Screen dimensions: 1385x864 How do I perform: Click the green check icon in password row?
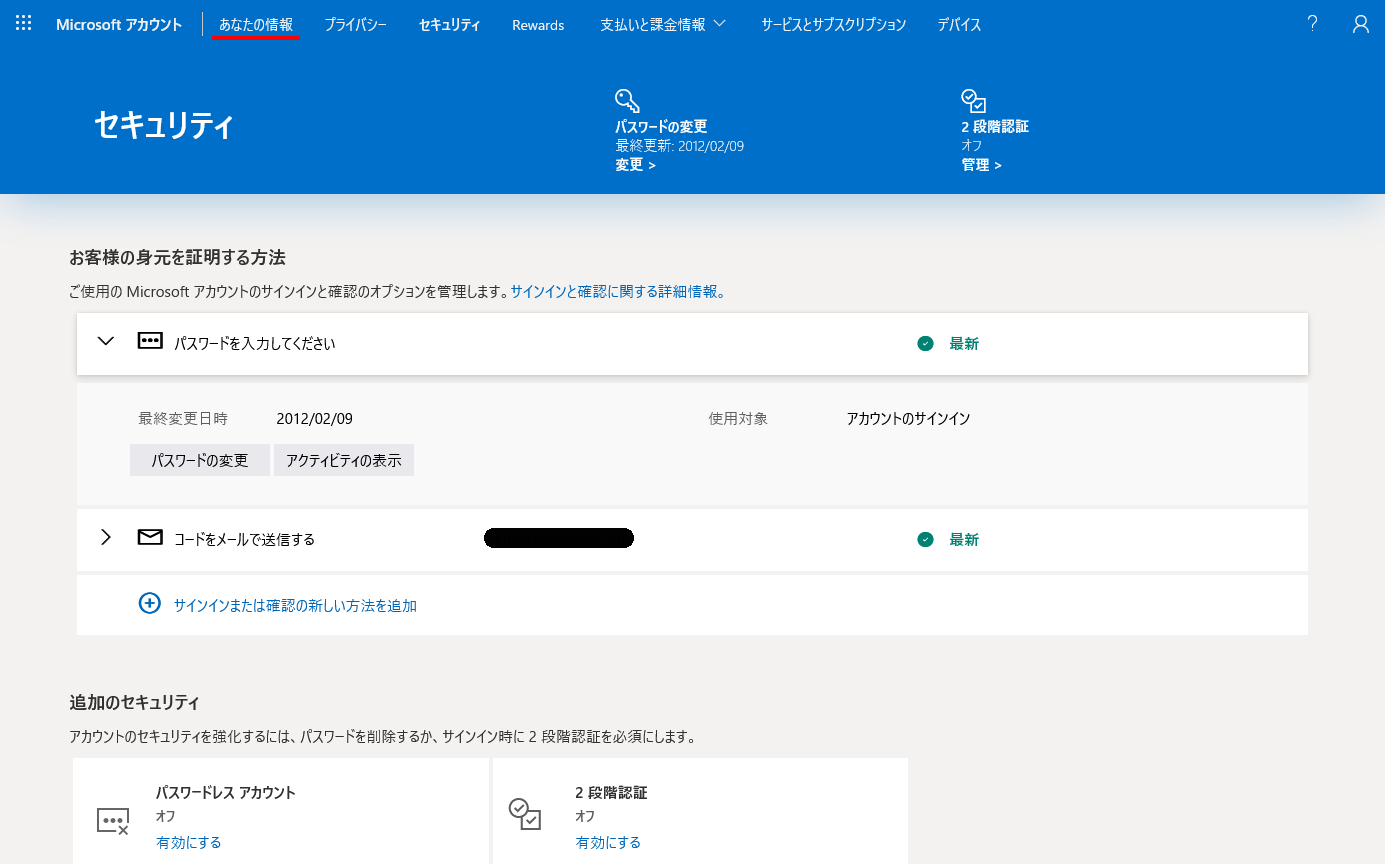[925, 343]
